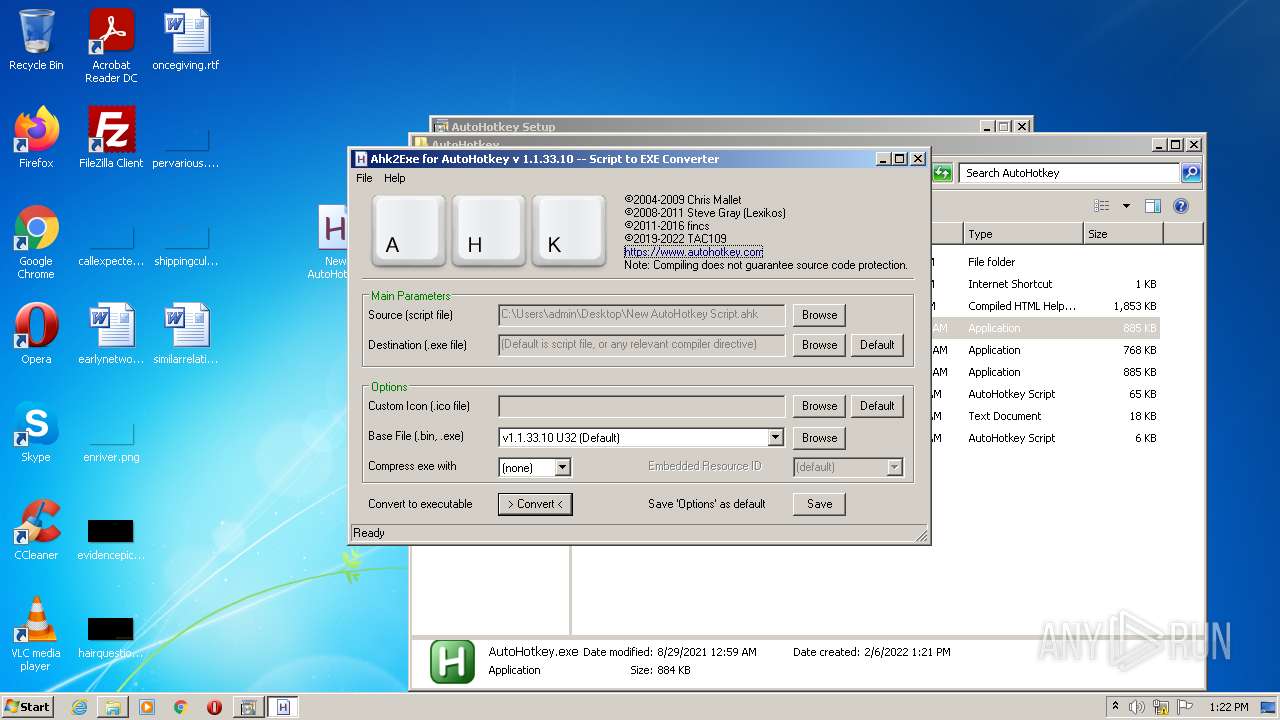
Task: Open Windows Explorer from taskbar
Action: 113,707
